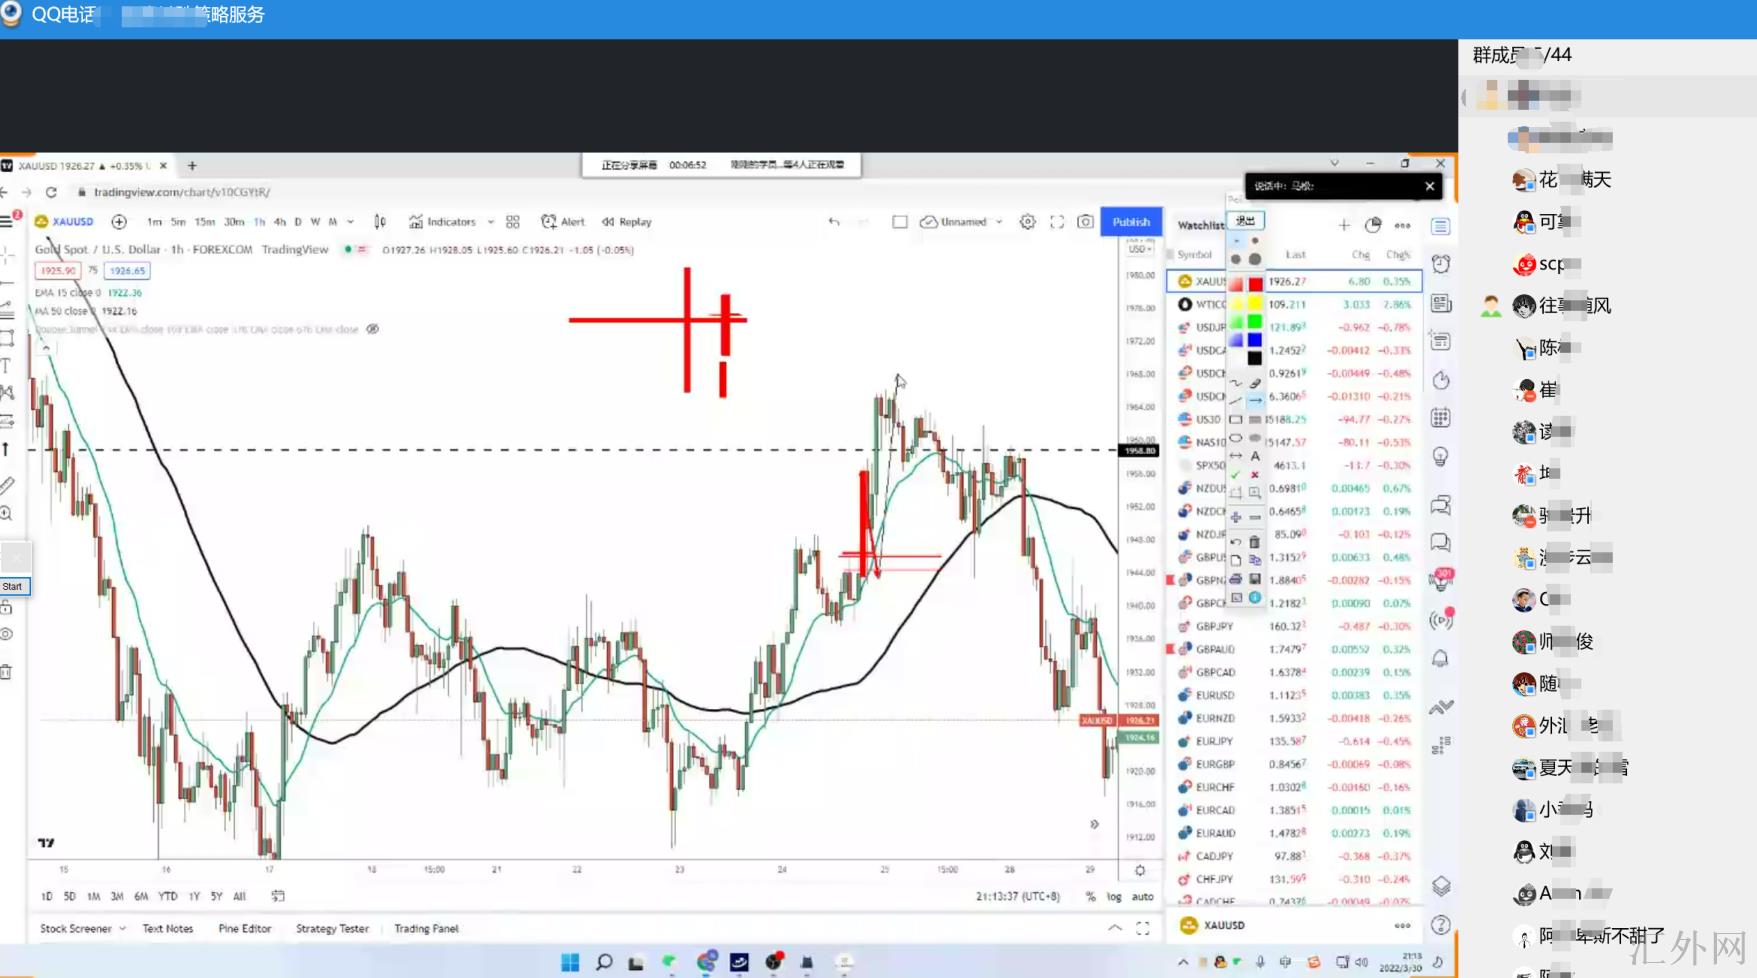Image resolution: width=1757 pixels, height=978 pixels.
Task: Open chart settings gear icon
Action: 1027,222
